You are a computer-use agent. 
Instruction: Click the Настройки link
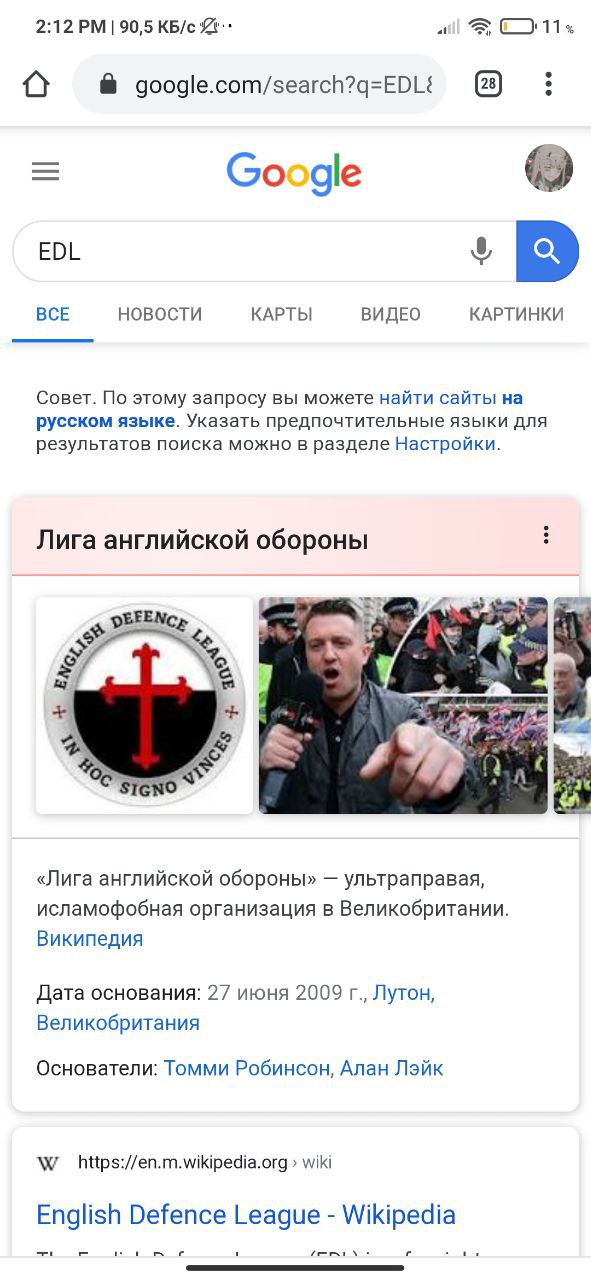click(x=446, y=444)
